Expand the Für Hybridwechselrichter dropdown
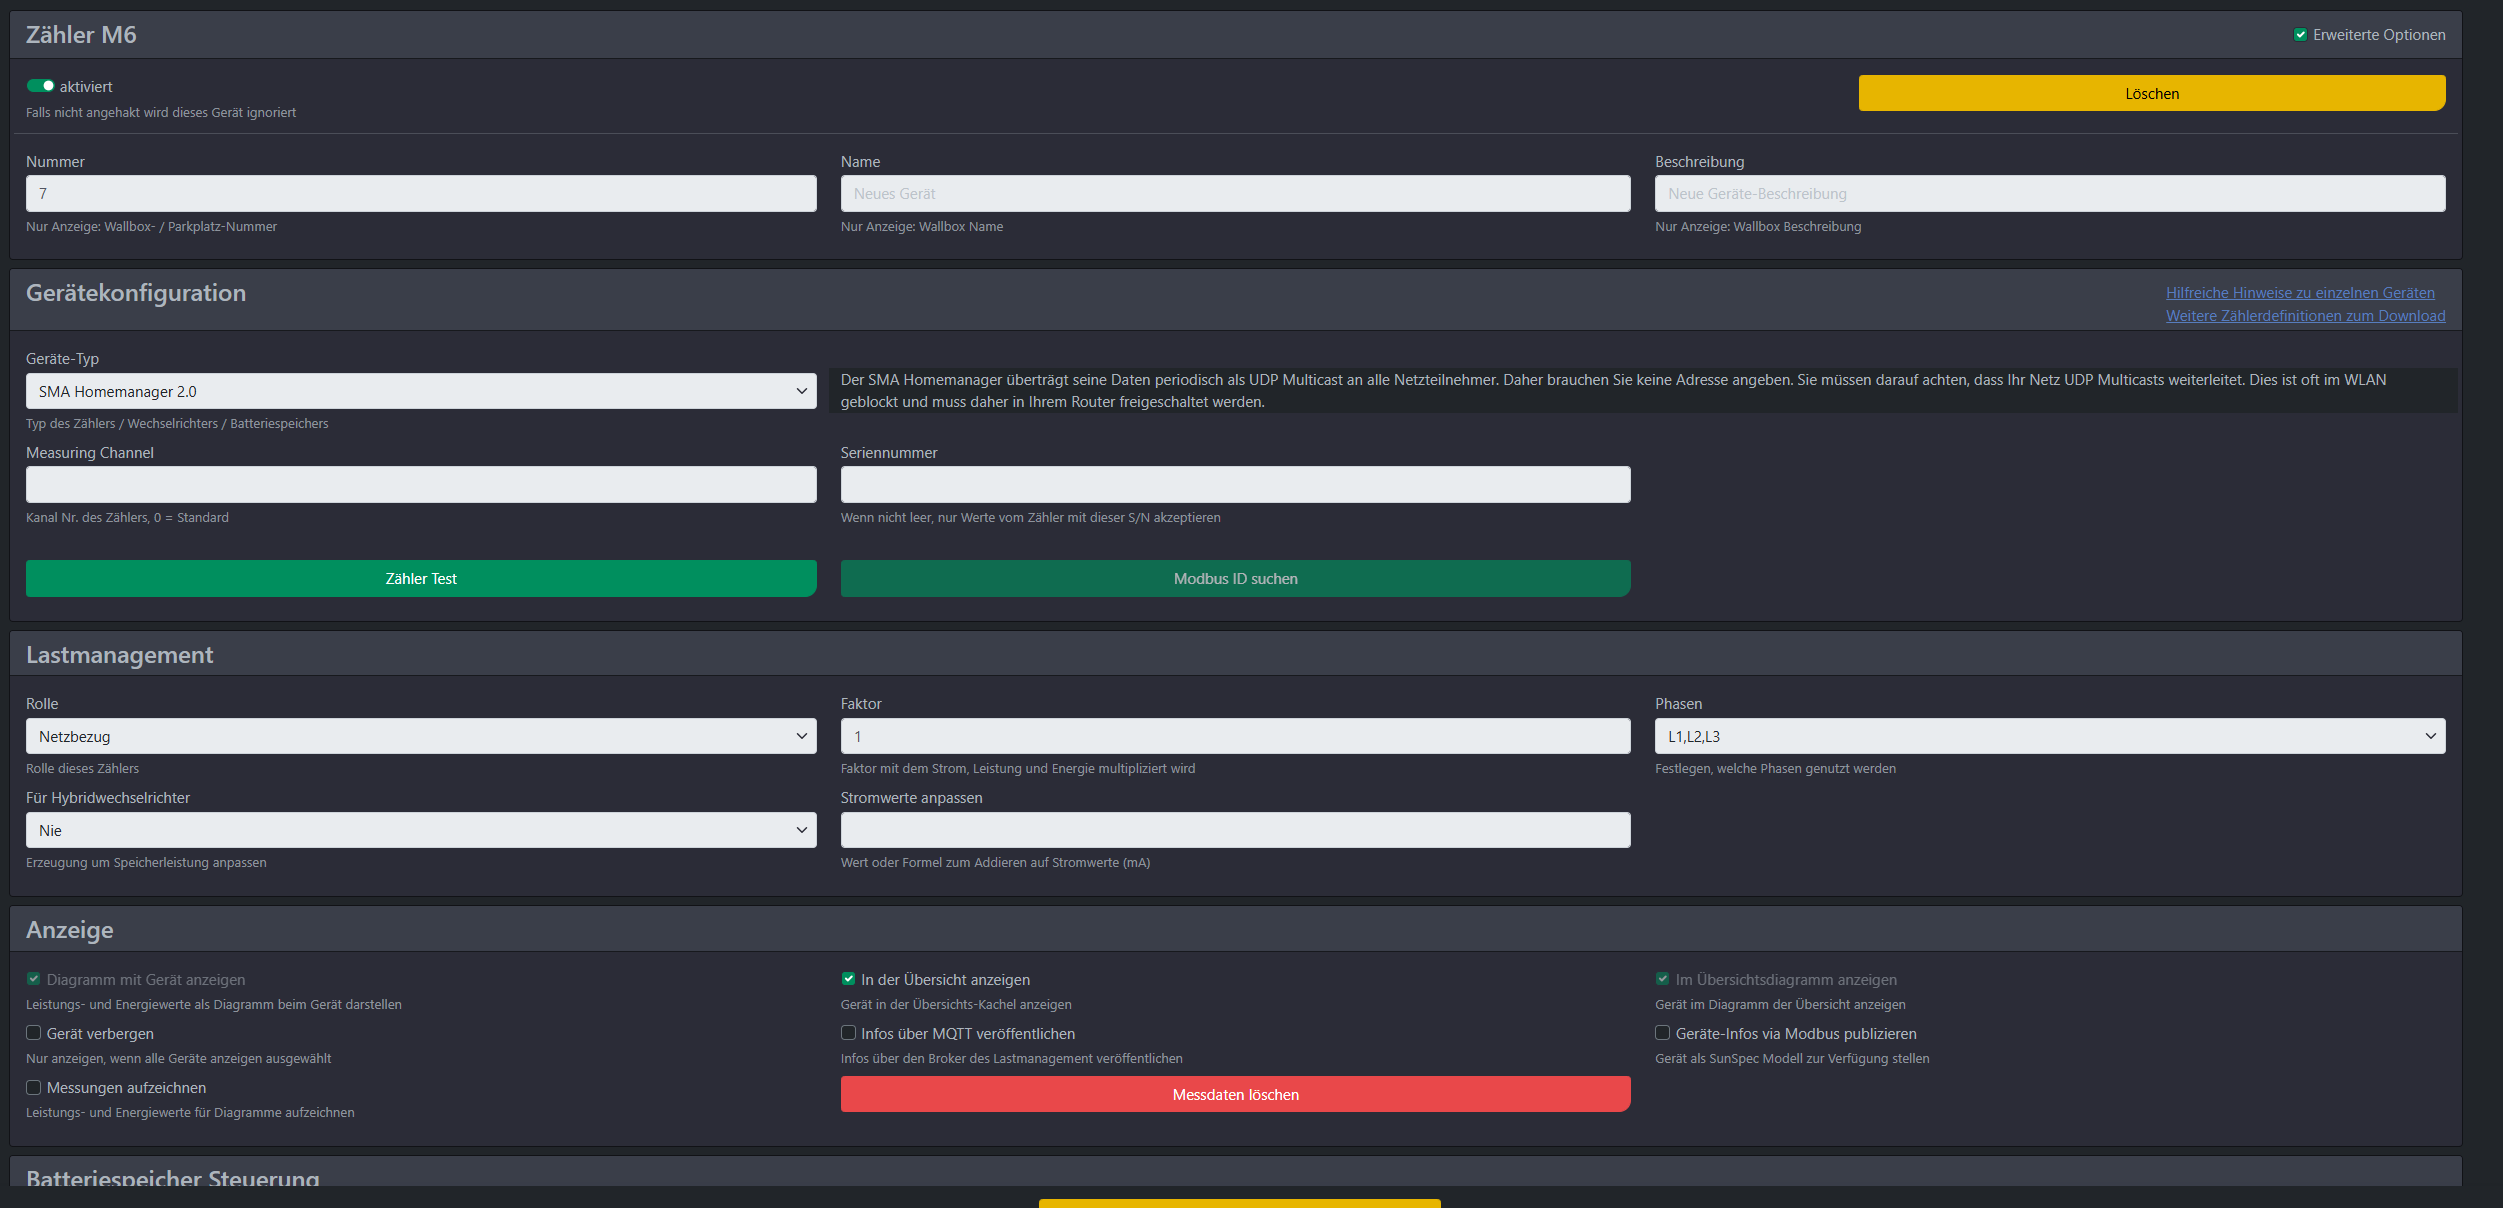This screenshot has height=1208, width=2503. (x=421, y=830)
